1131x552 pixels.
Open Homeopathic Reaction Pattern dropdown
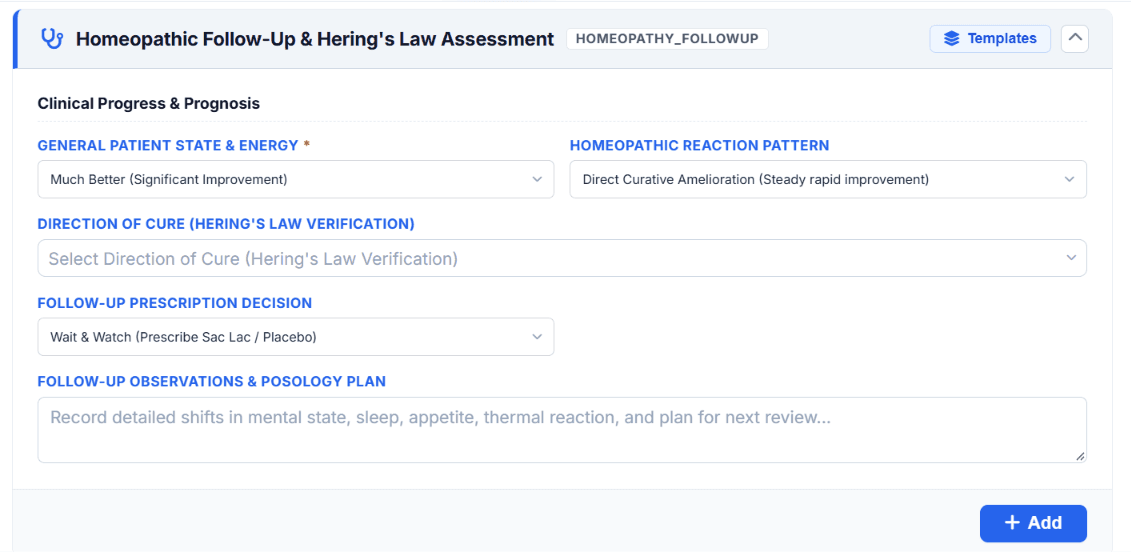[x=828, y=179]
